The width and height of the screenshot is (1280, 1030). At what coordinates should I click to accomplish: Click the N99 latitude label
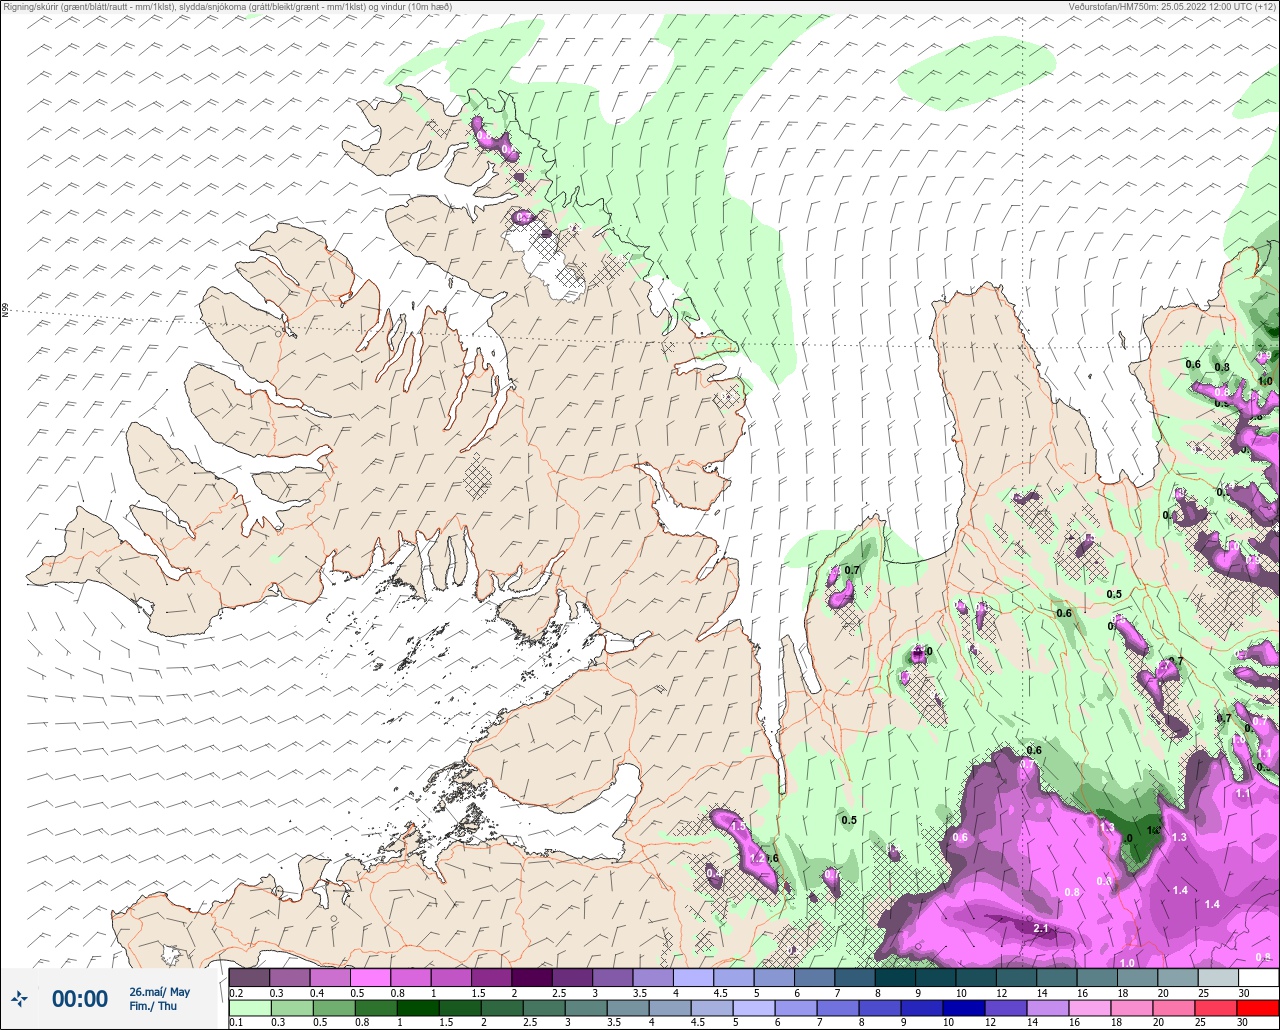[5, 311]
